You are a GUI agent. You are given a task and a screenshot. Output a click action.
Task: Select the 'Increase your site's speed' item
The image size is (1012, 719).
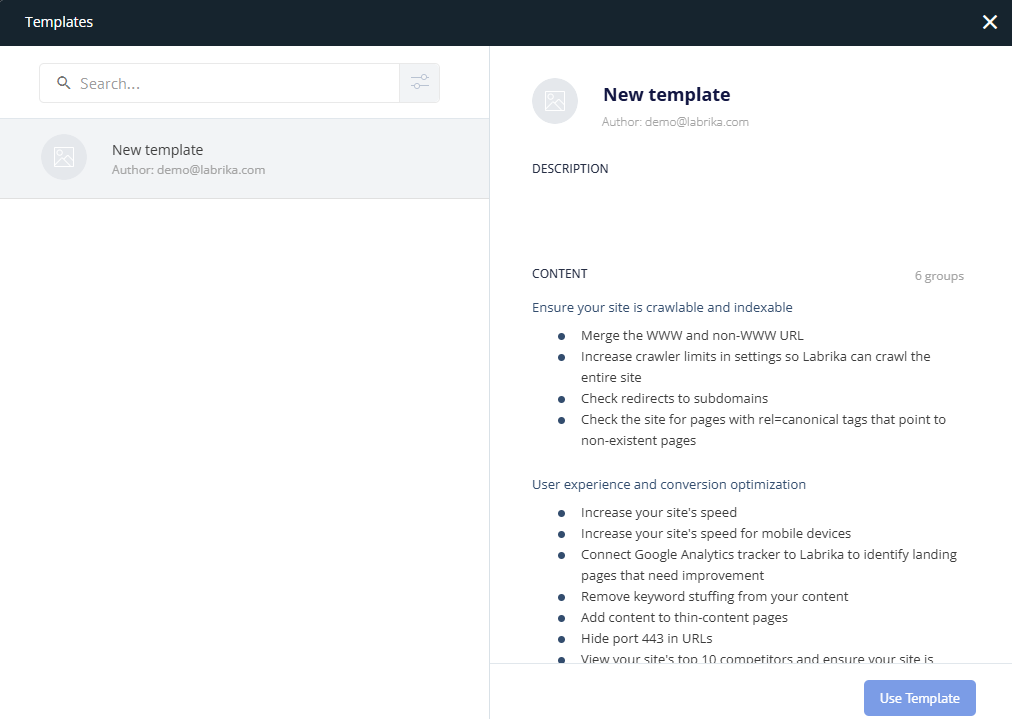[x=658, y=512]
